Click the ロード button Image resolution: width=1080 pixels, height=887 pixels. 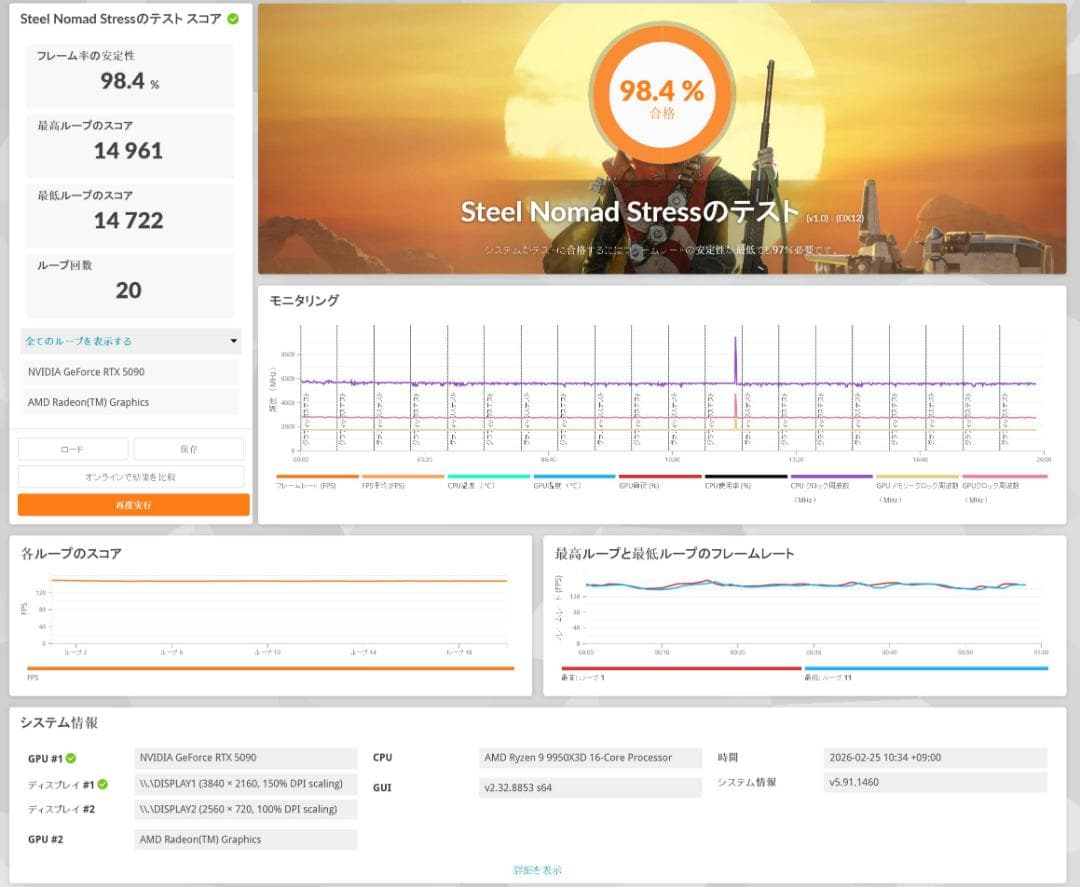click(72, 449)
